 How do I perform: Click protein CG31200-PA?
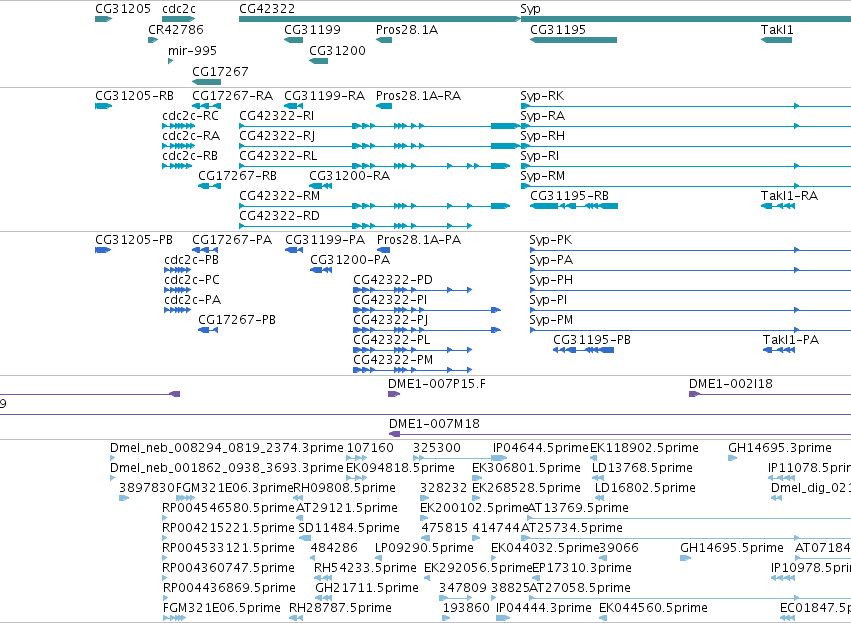(x=321, y=270)
